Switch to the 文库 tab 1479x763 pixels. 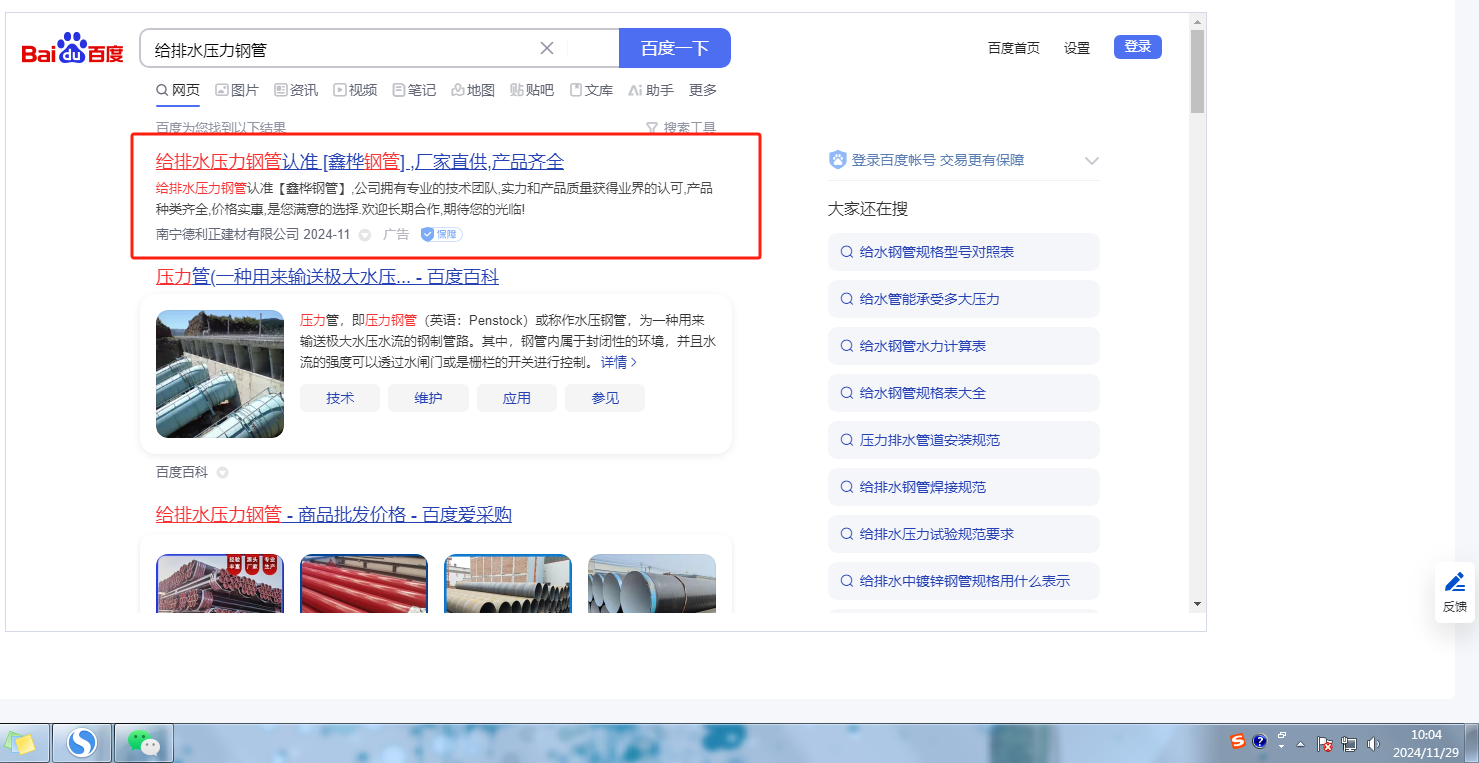click(591, 90)
